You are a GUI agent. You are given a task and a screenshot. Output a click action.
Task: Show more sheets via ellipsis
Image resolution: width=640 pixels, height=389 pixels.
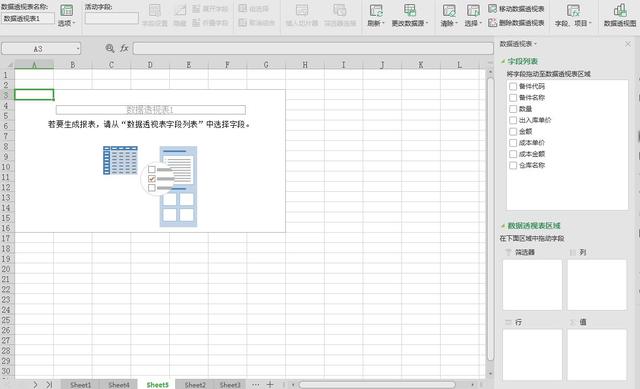click(x=256, y=385)
